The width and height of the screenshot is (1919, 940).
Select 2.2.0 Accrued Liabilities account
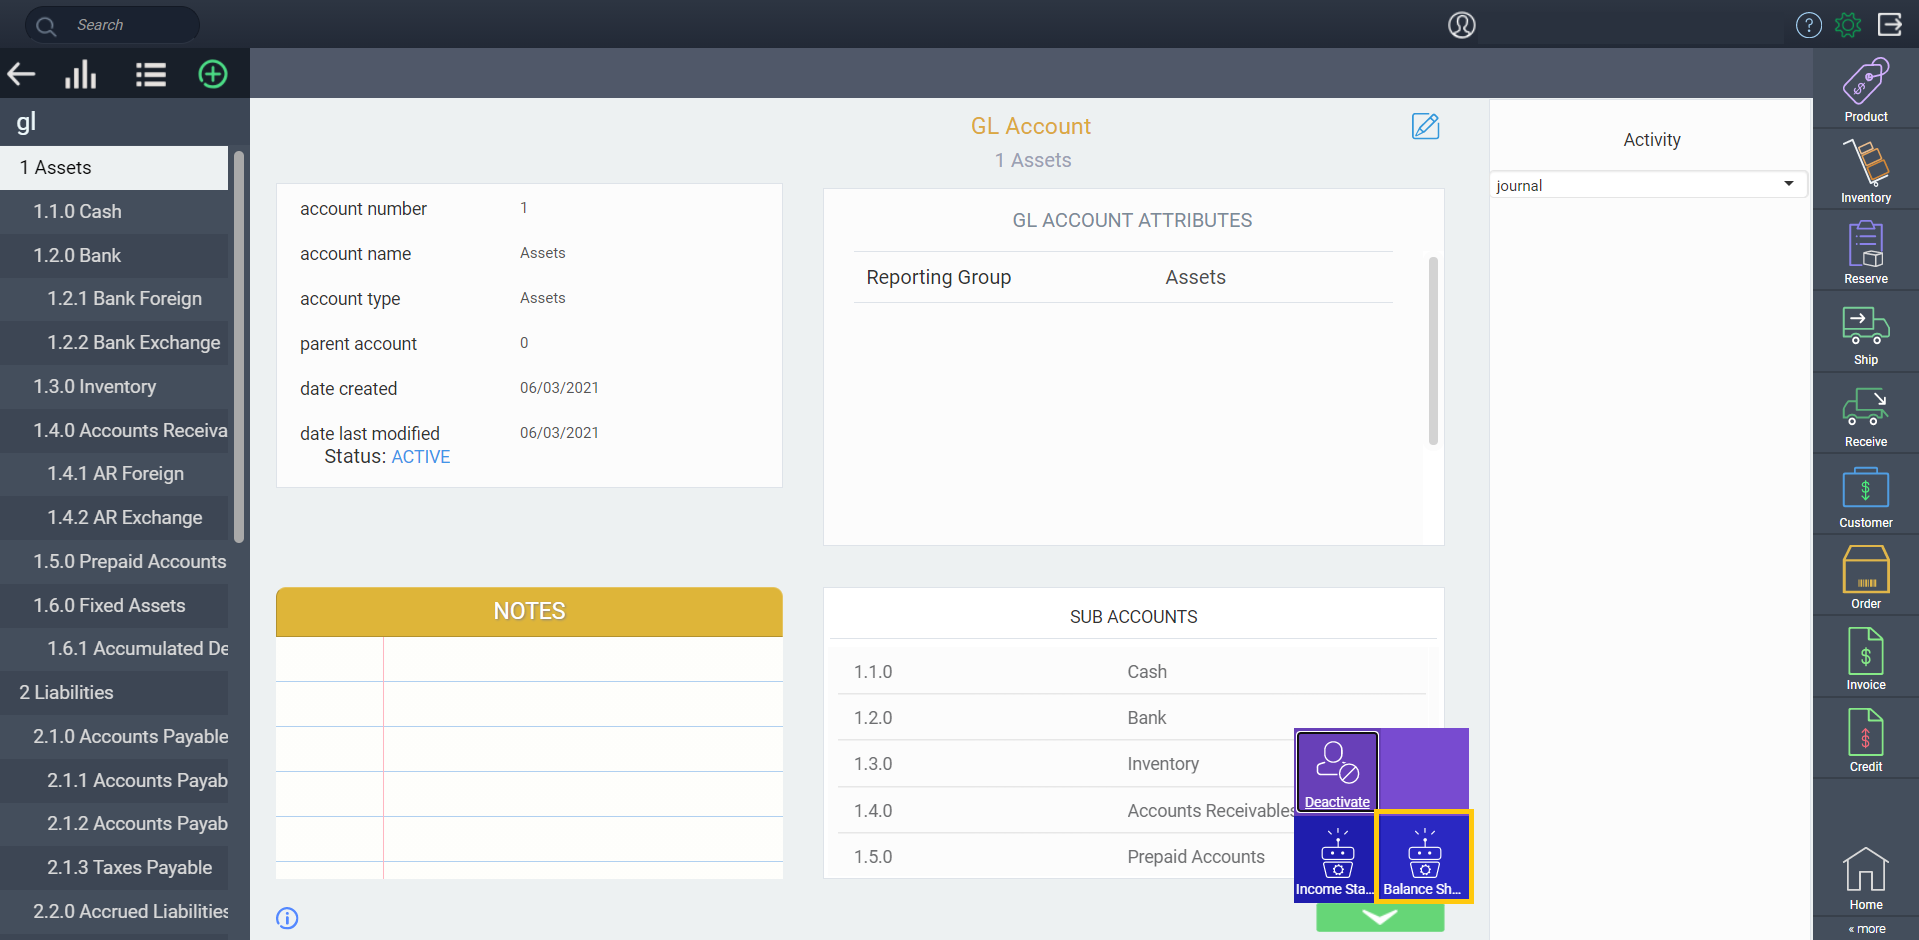tap(114, 912)
